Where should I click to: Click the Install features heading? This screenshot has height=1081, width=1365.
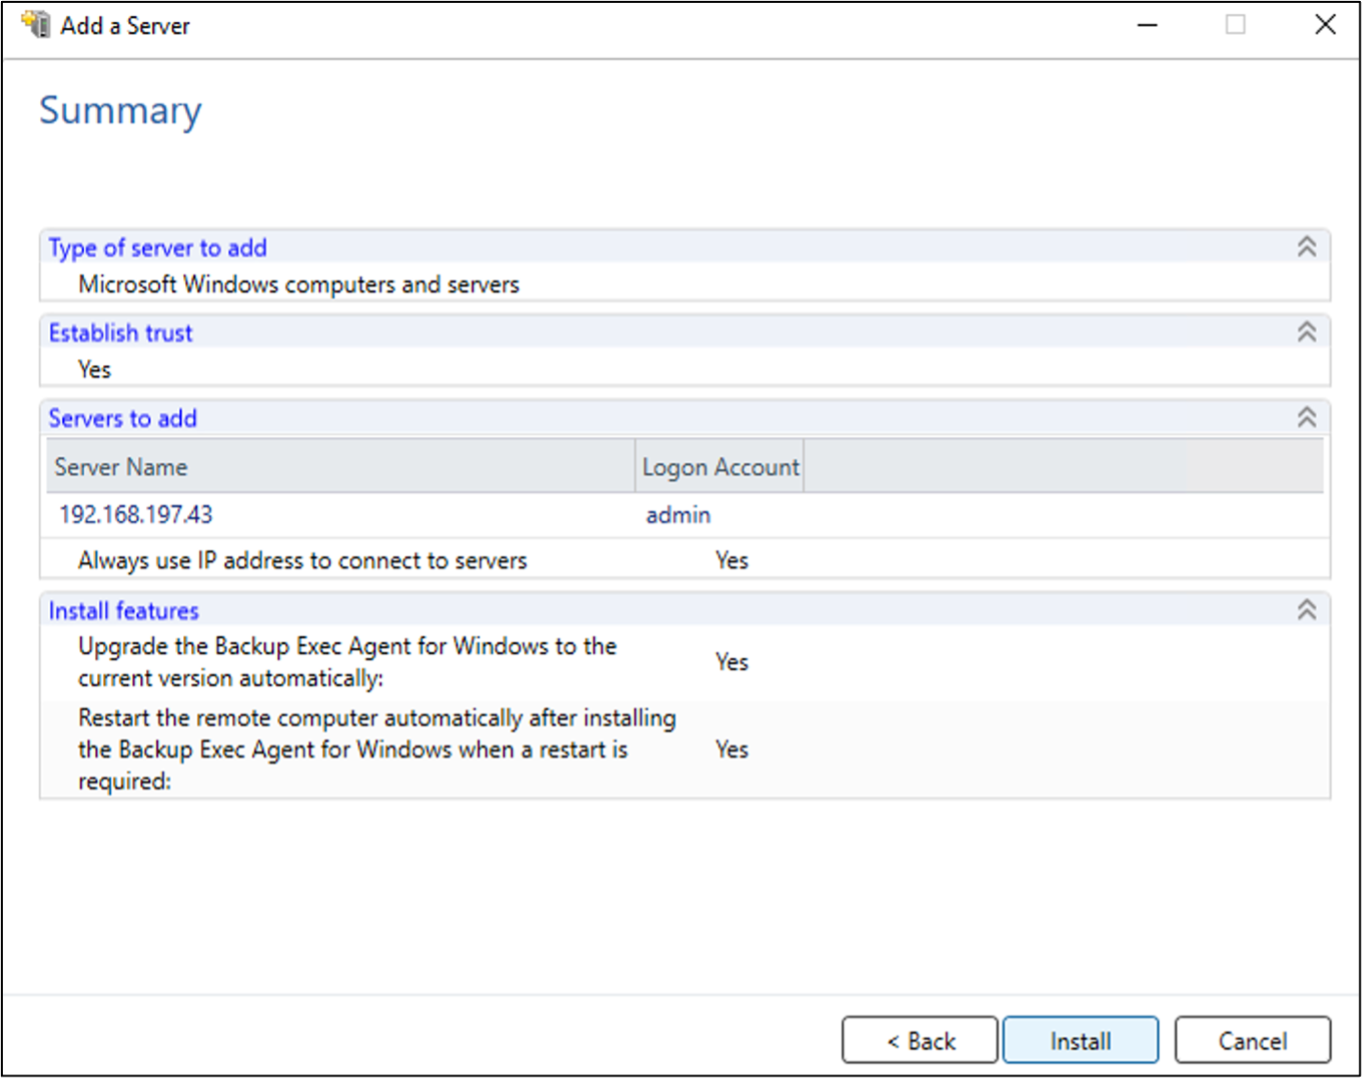tap(124, 610)
